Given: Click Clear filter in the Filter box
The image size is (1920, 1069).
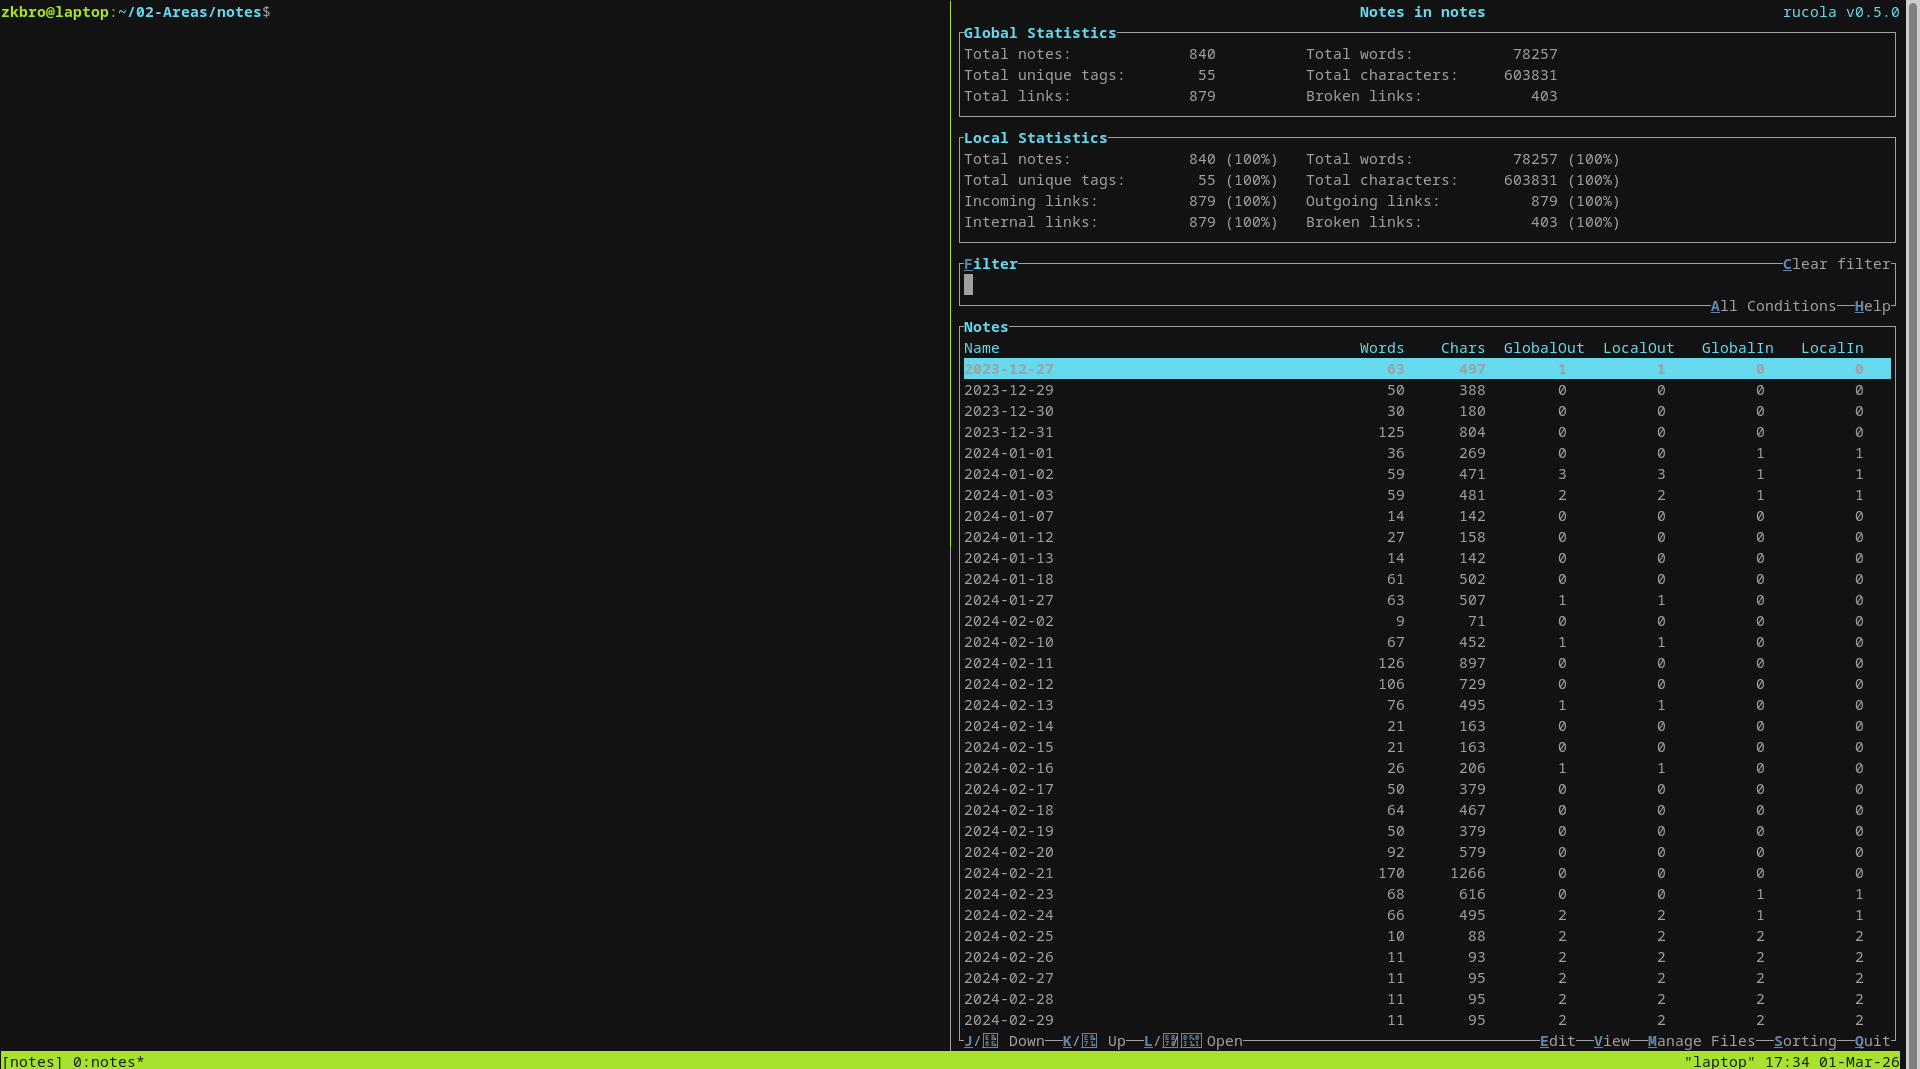Looking at the screenshot, I should [1836, 264].
